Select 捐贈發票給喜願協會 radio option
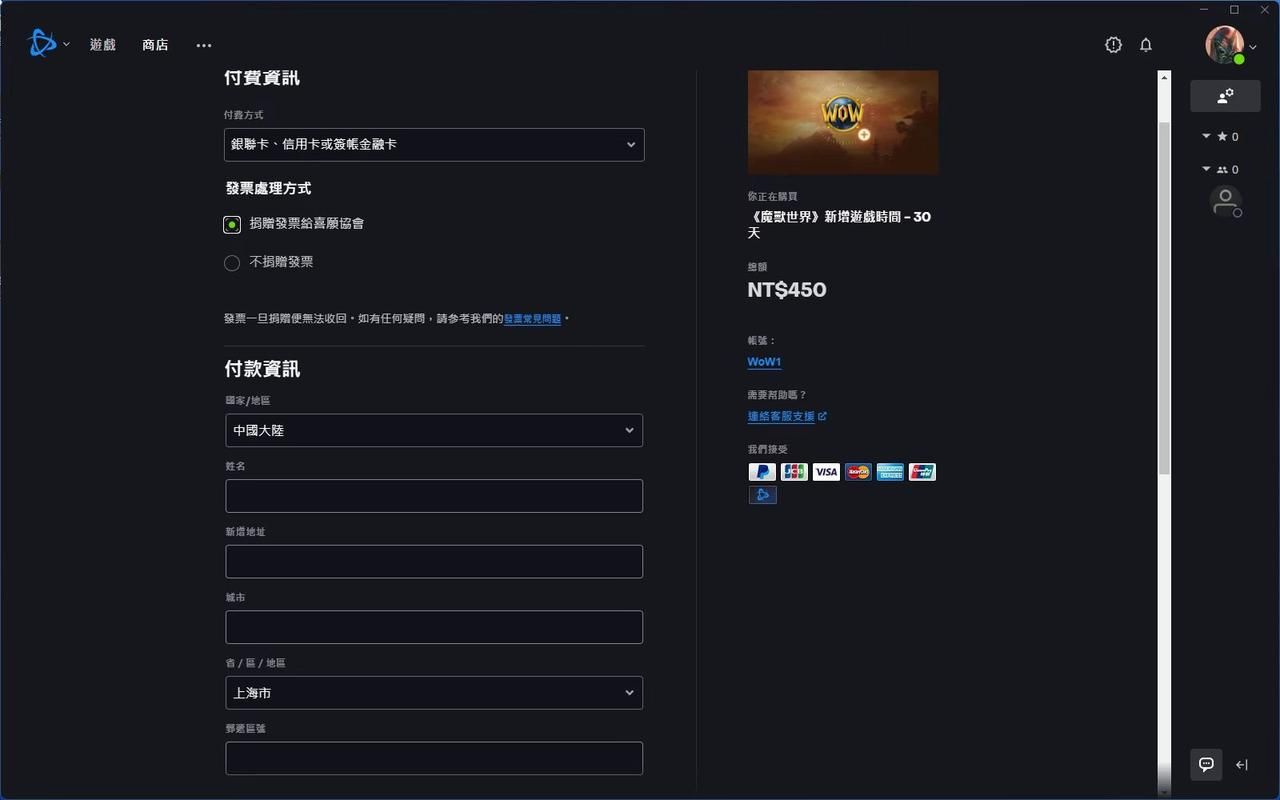This screenshot has height=800, width=1280. point(232,224)
